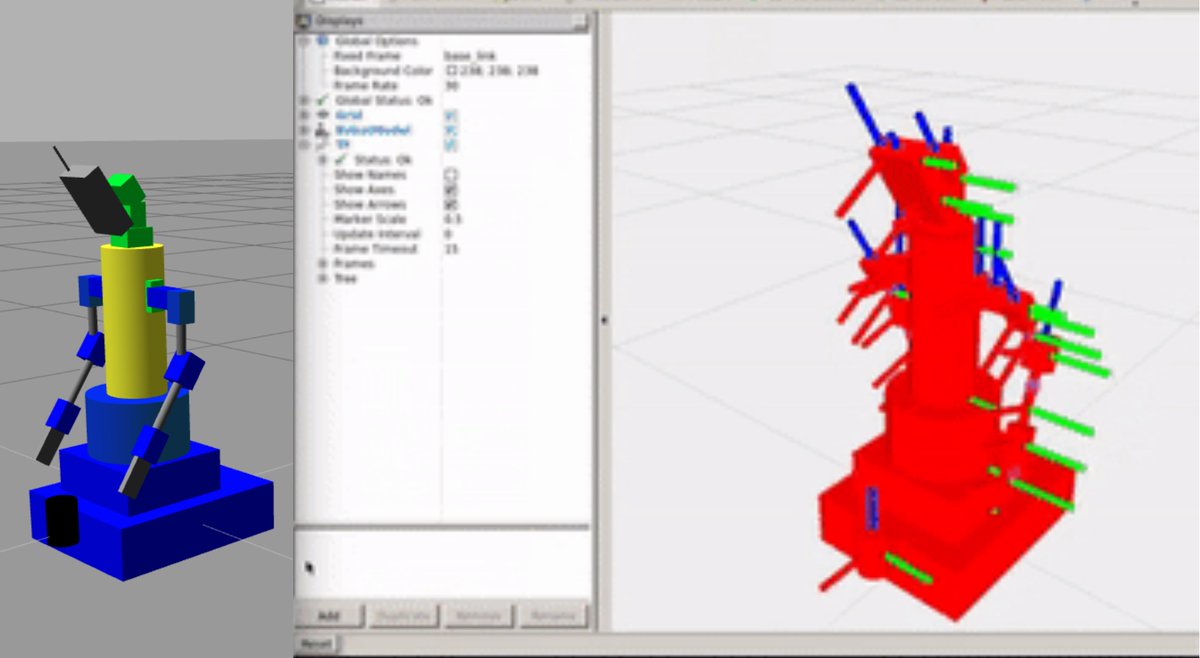Click the Frame Rate value 30

pos(450,86)
